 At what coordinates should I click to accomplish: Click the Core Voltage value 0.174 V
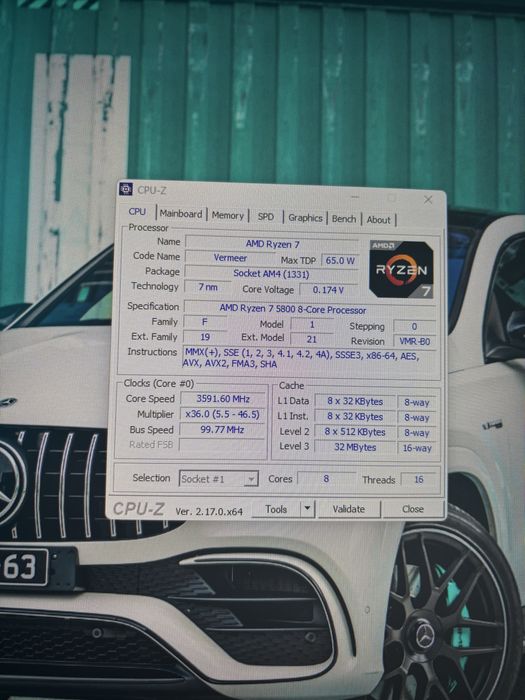(x=329, y=290)
